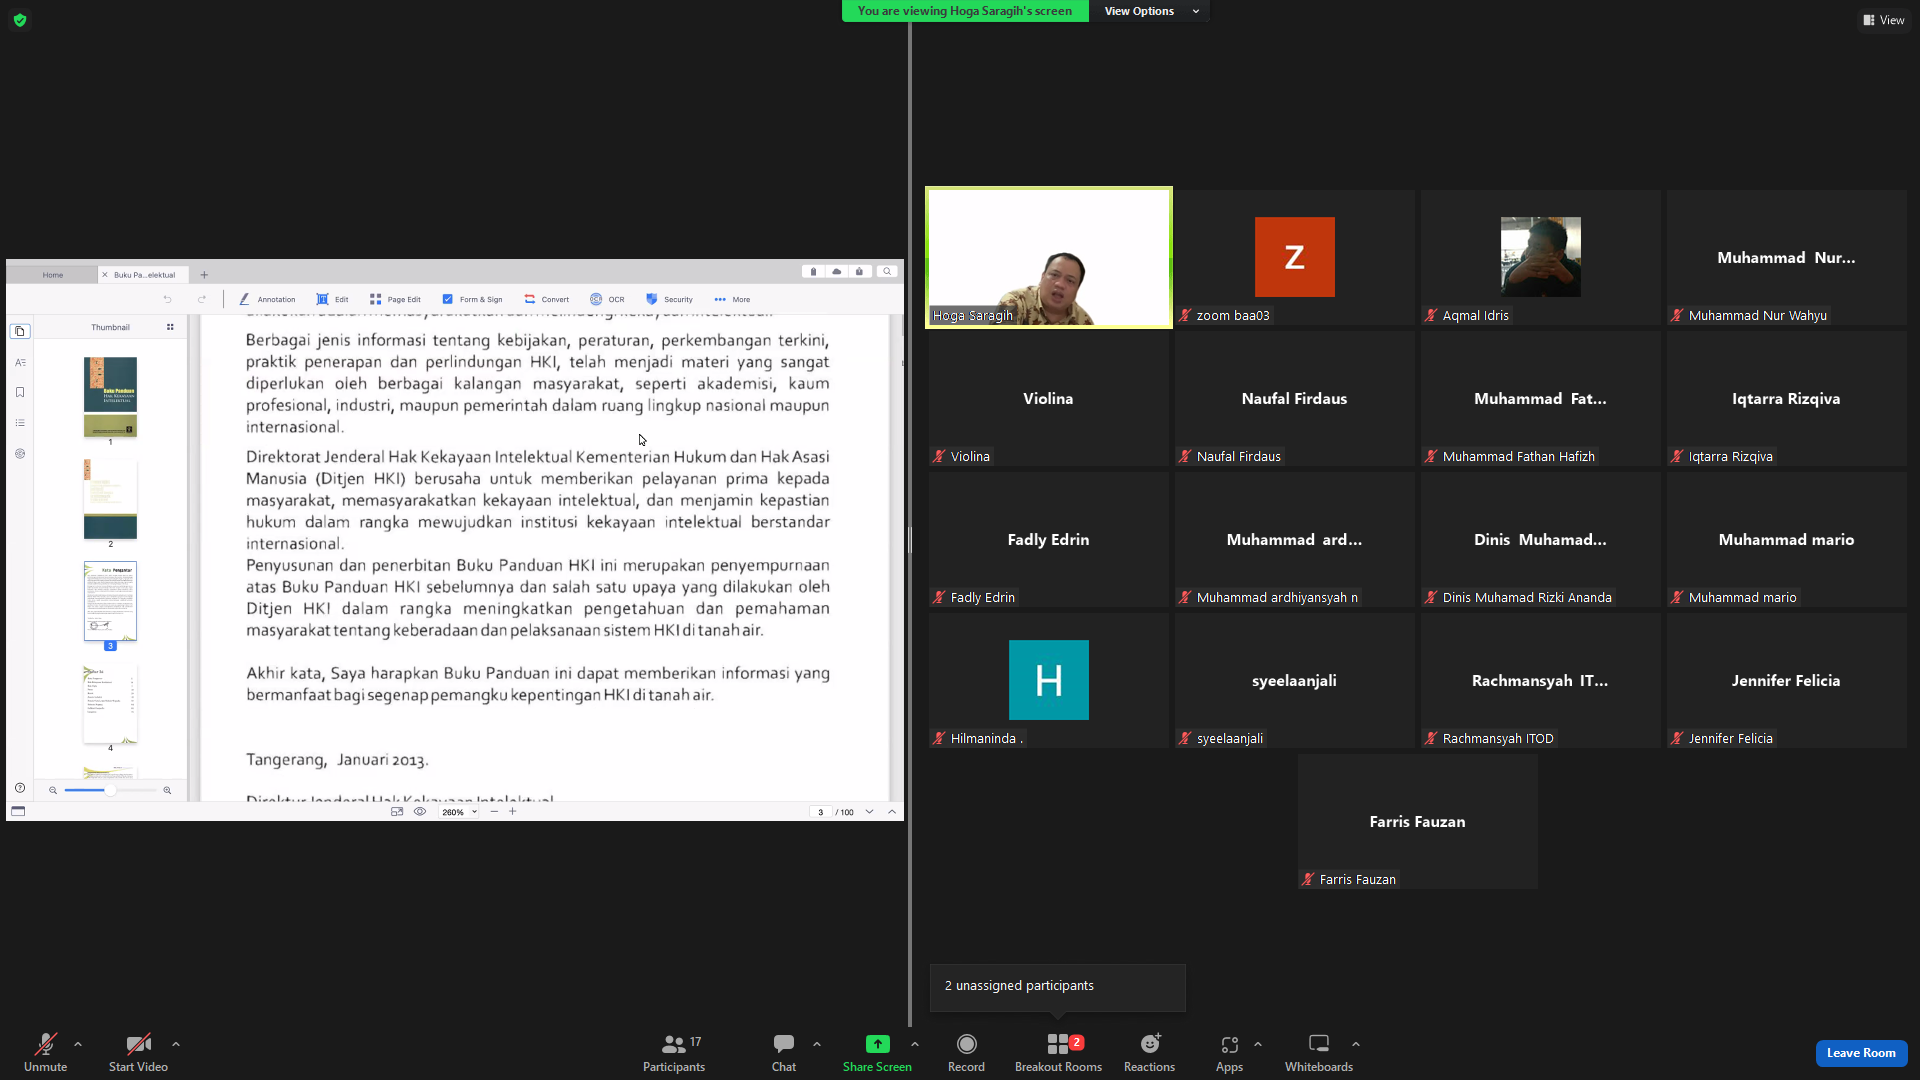
Task: Open the bookmarks sidebar panel
Action: (20, 392)
